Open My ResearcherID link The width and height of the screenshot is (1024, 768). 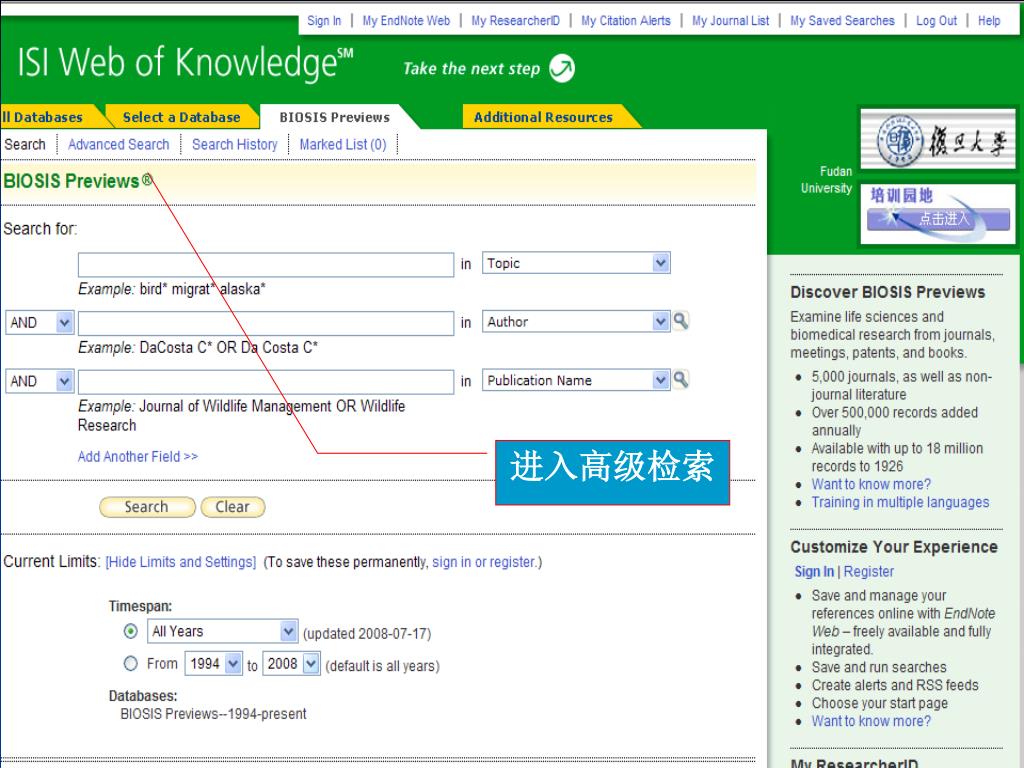pos(515,21)
